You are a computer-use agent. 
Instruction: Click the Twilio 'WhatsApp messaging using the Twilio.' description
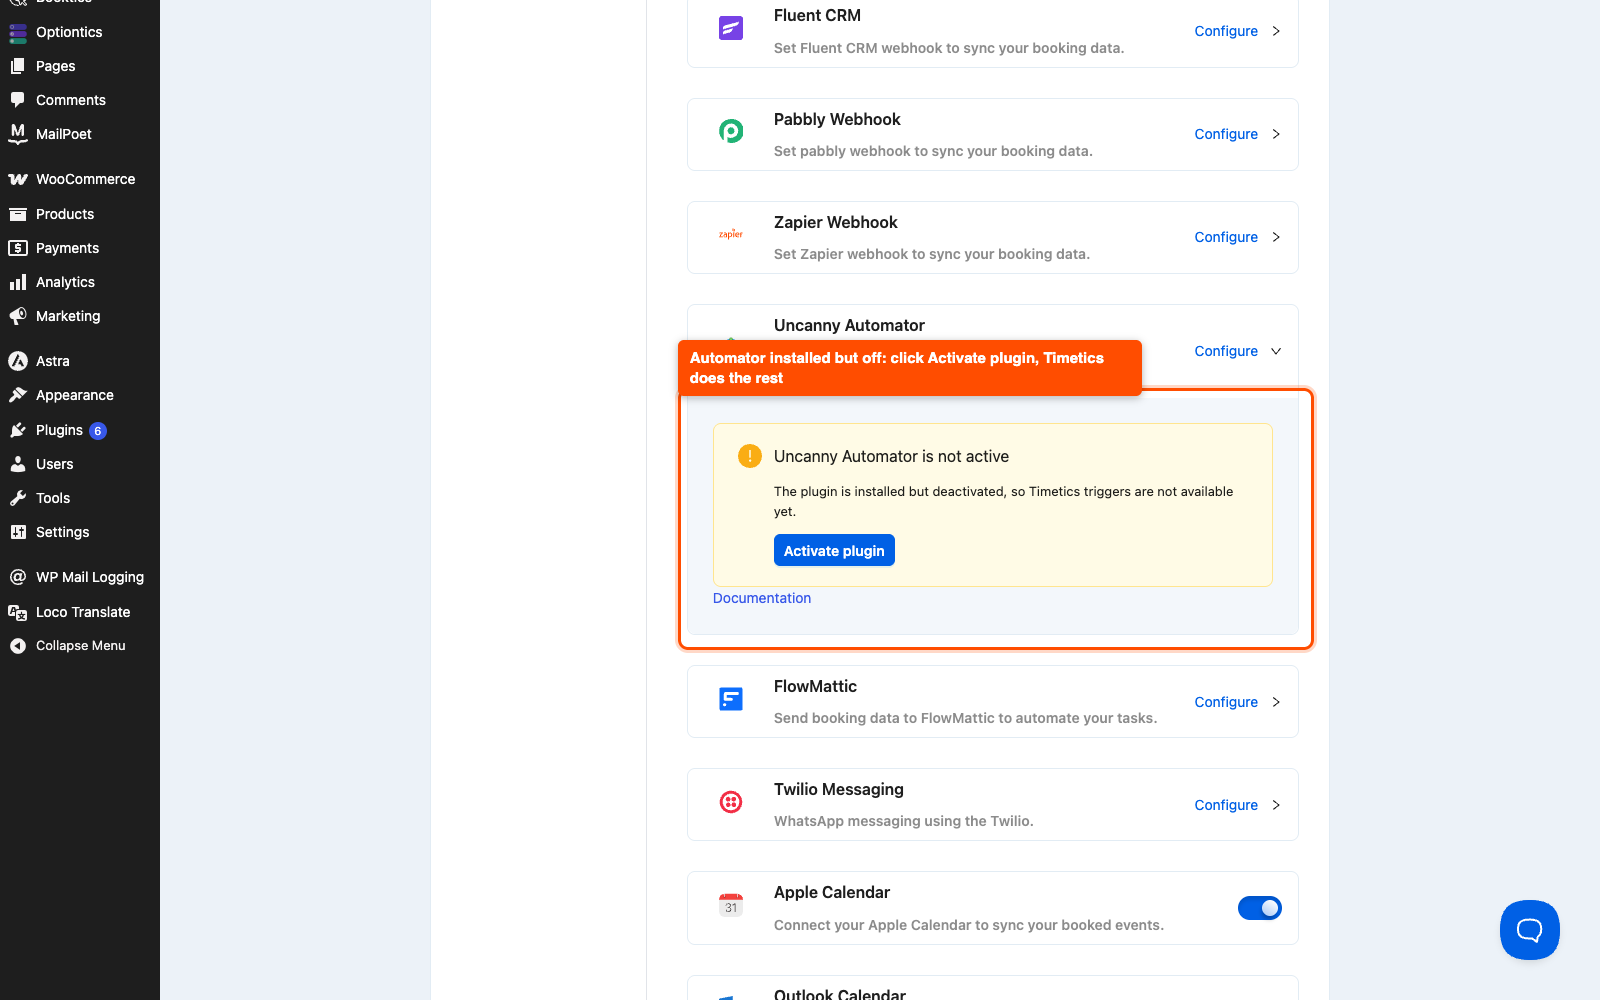tap(904, 821)
